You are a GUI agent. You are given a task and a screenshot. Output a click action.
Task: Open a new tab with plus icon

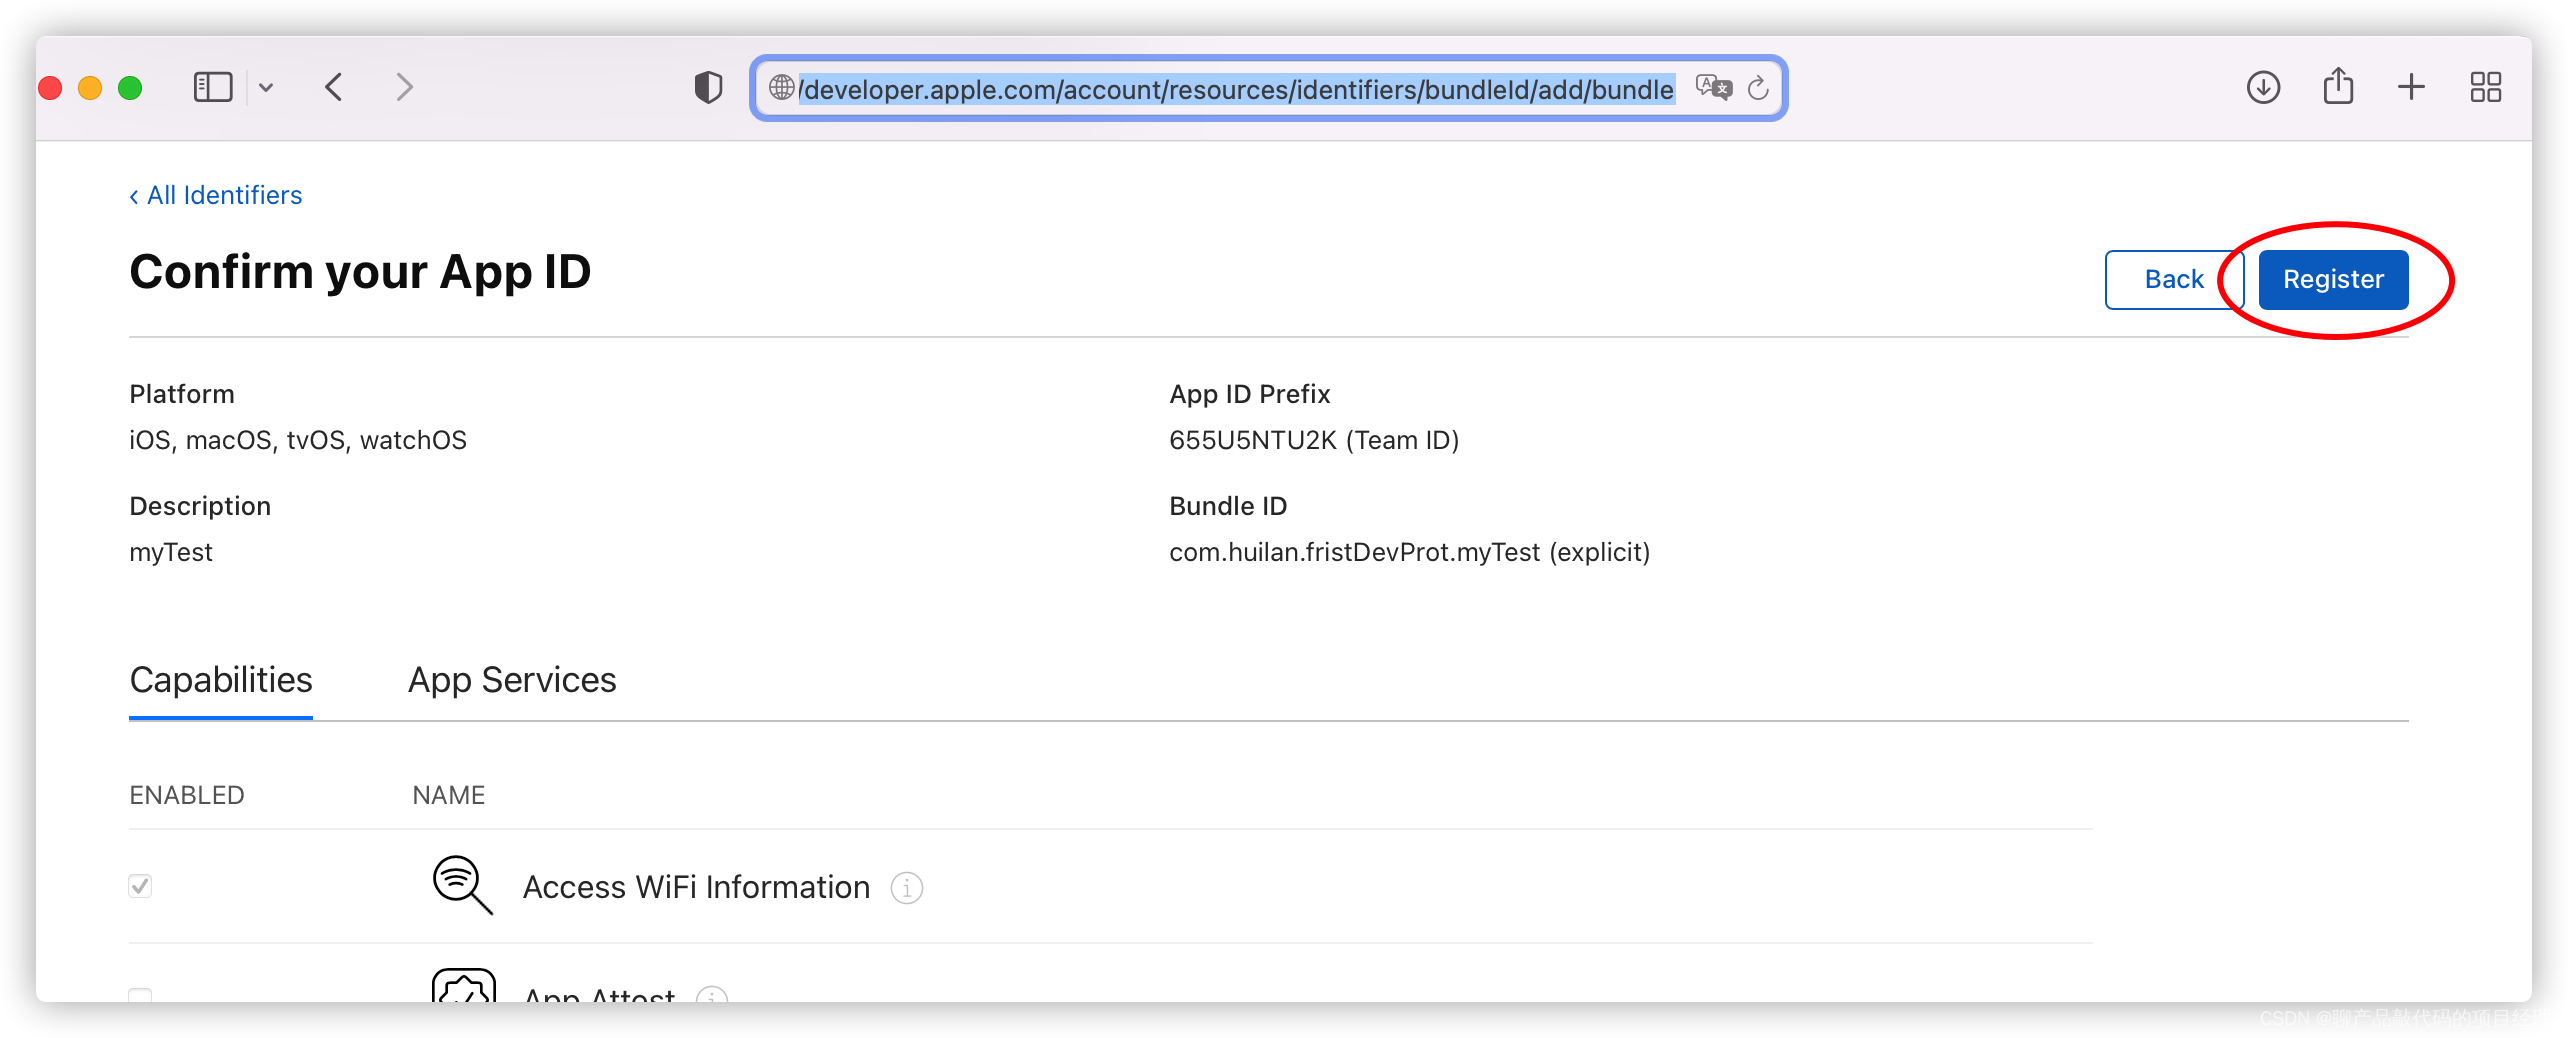2411,88
